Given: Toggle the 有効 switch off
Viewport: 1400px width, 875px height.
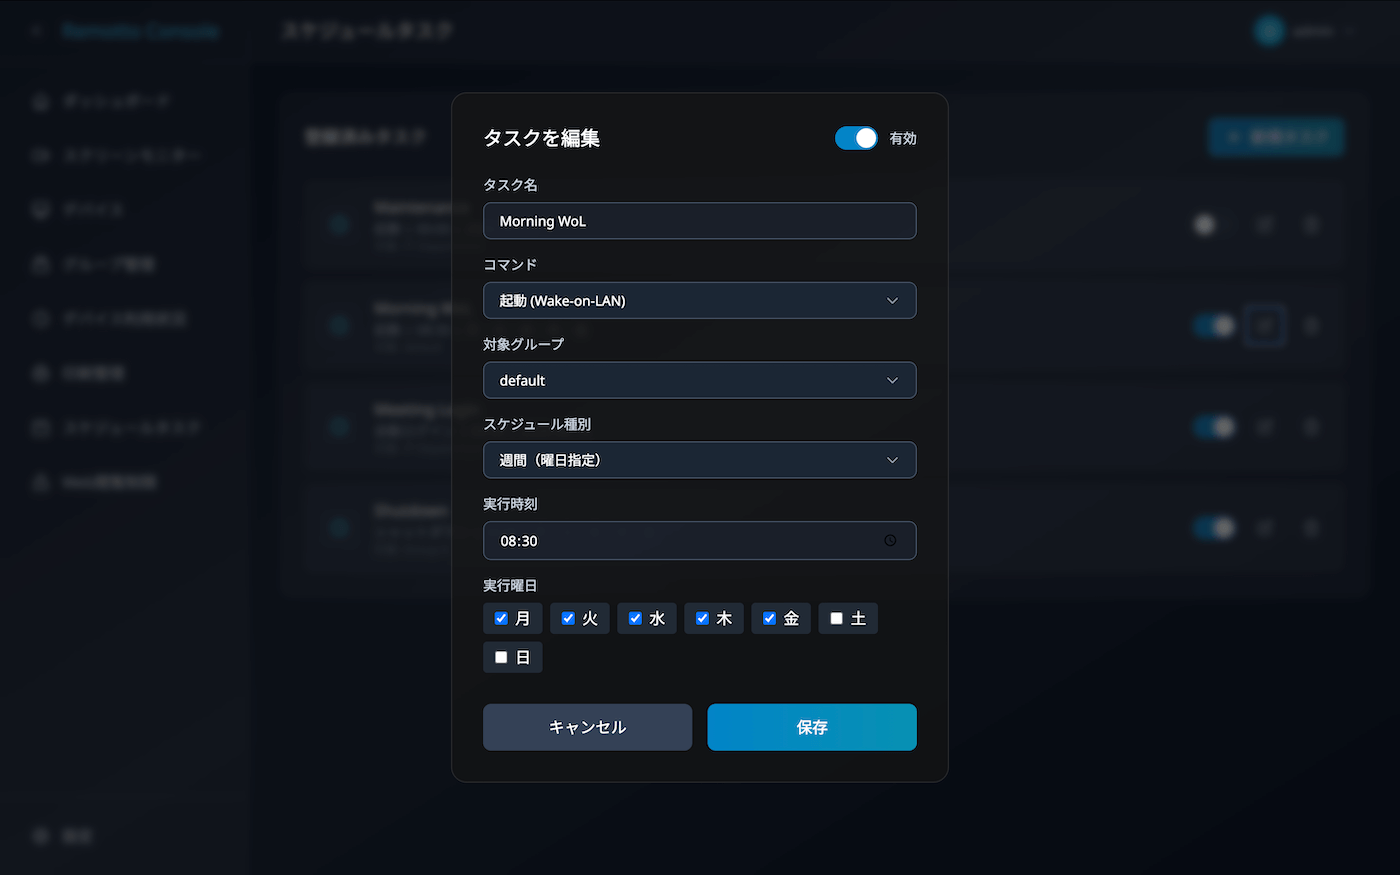Looking at the screenshot, I should point(856,138).
